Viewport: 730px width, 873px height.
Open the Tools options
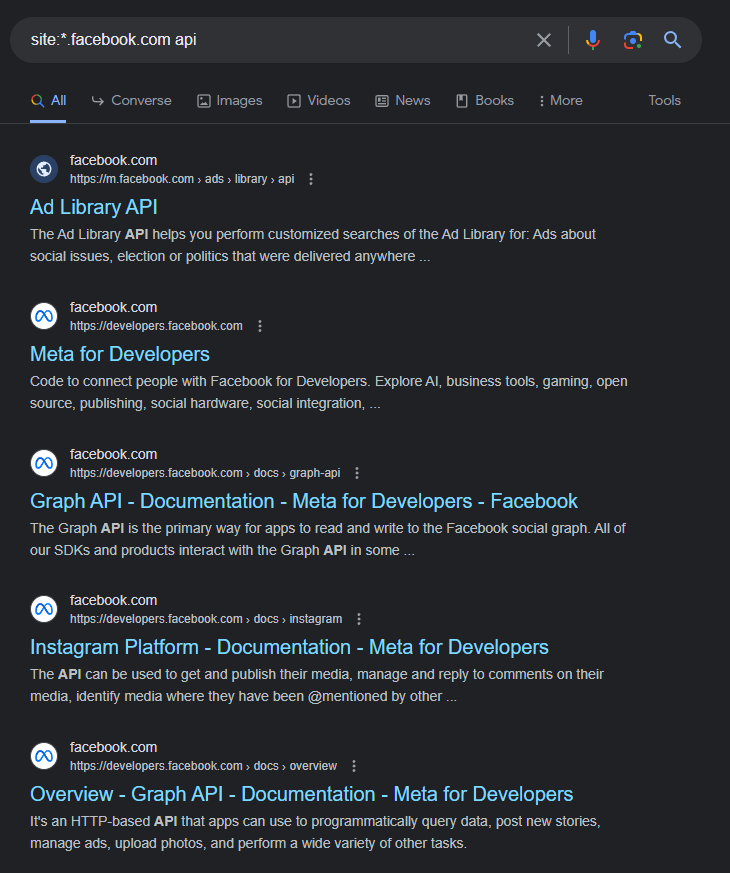pos(664,100)
